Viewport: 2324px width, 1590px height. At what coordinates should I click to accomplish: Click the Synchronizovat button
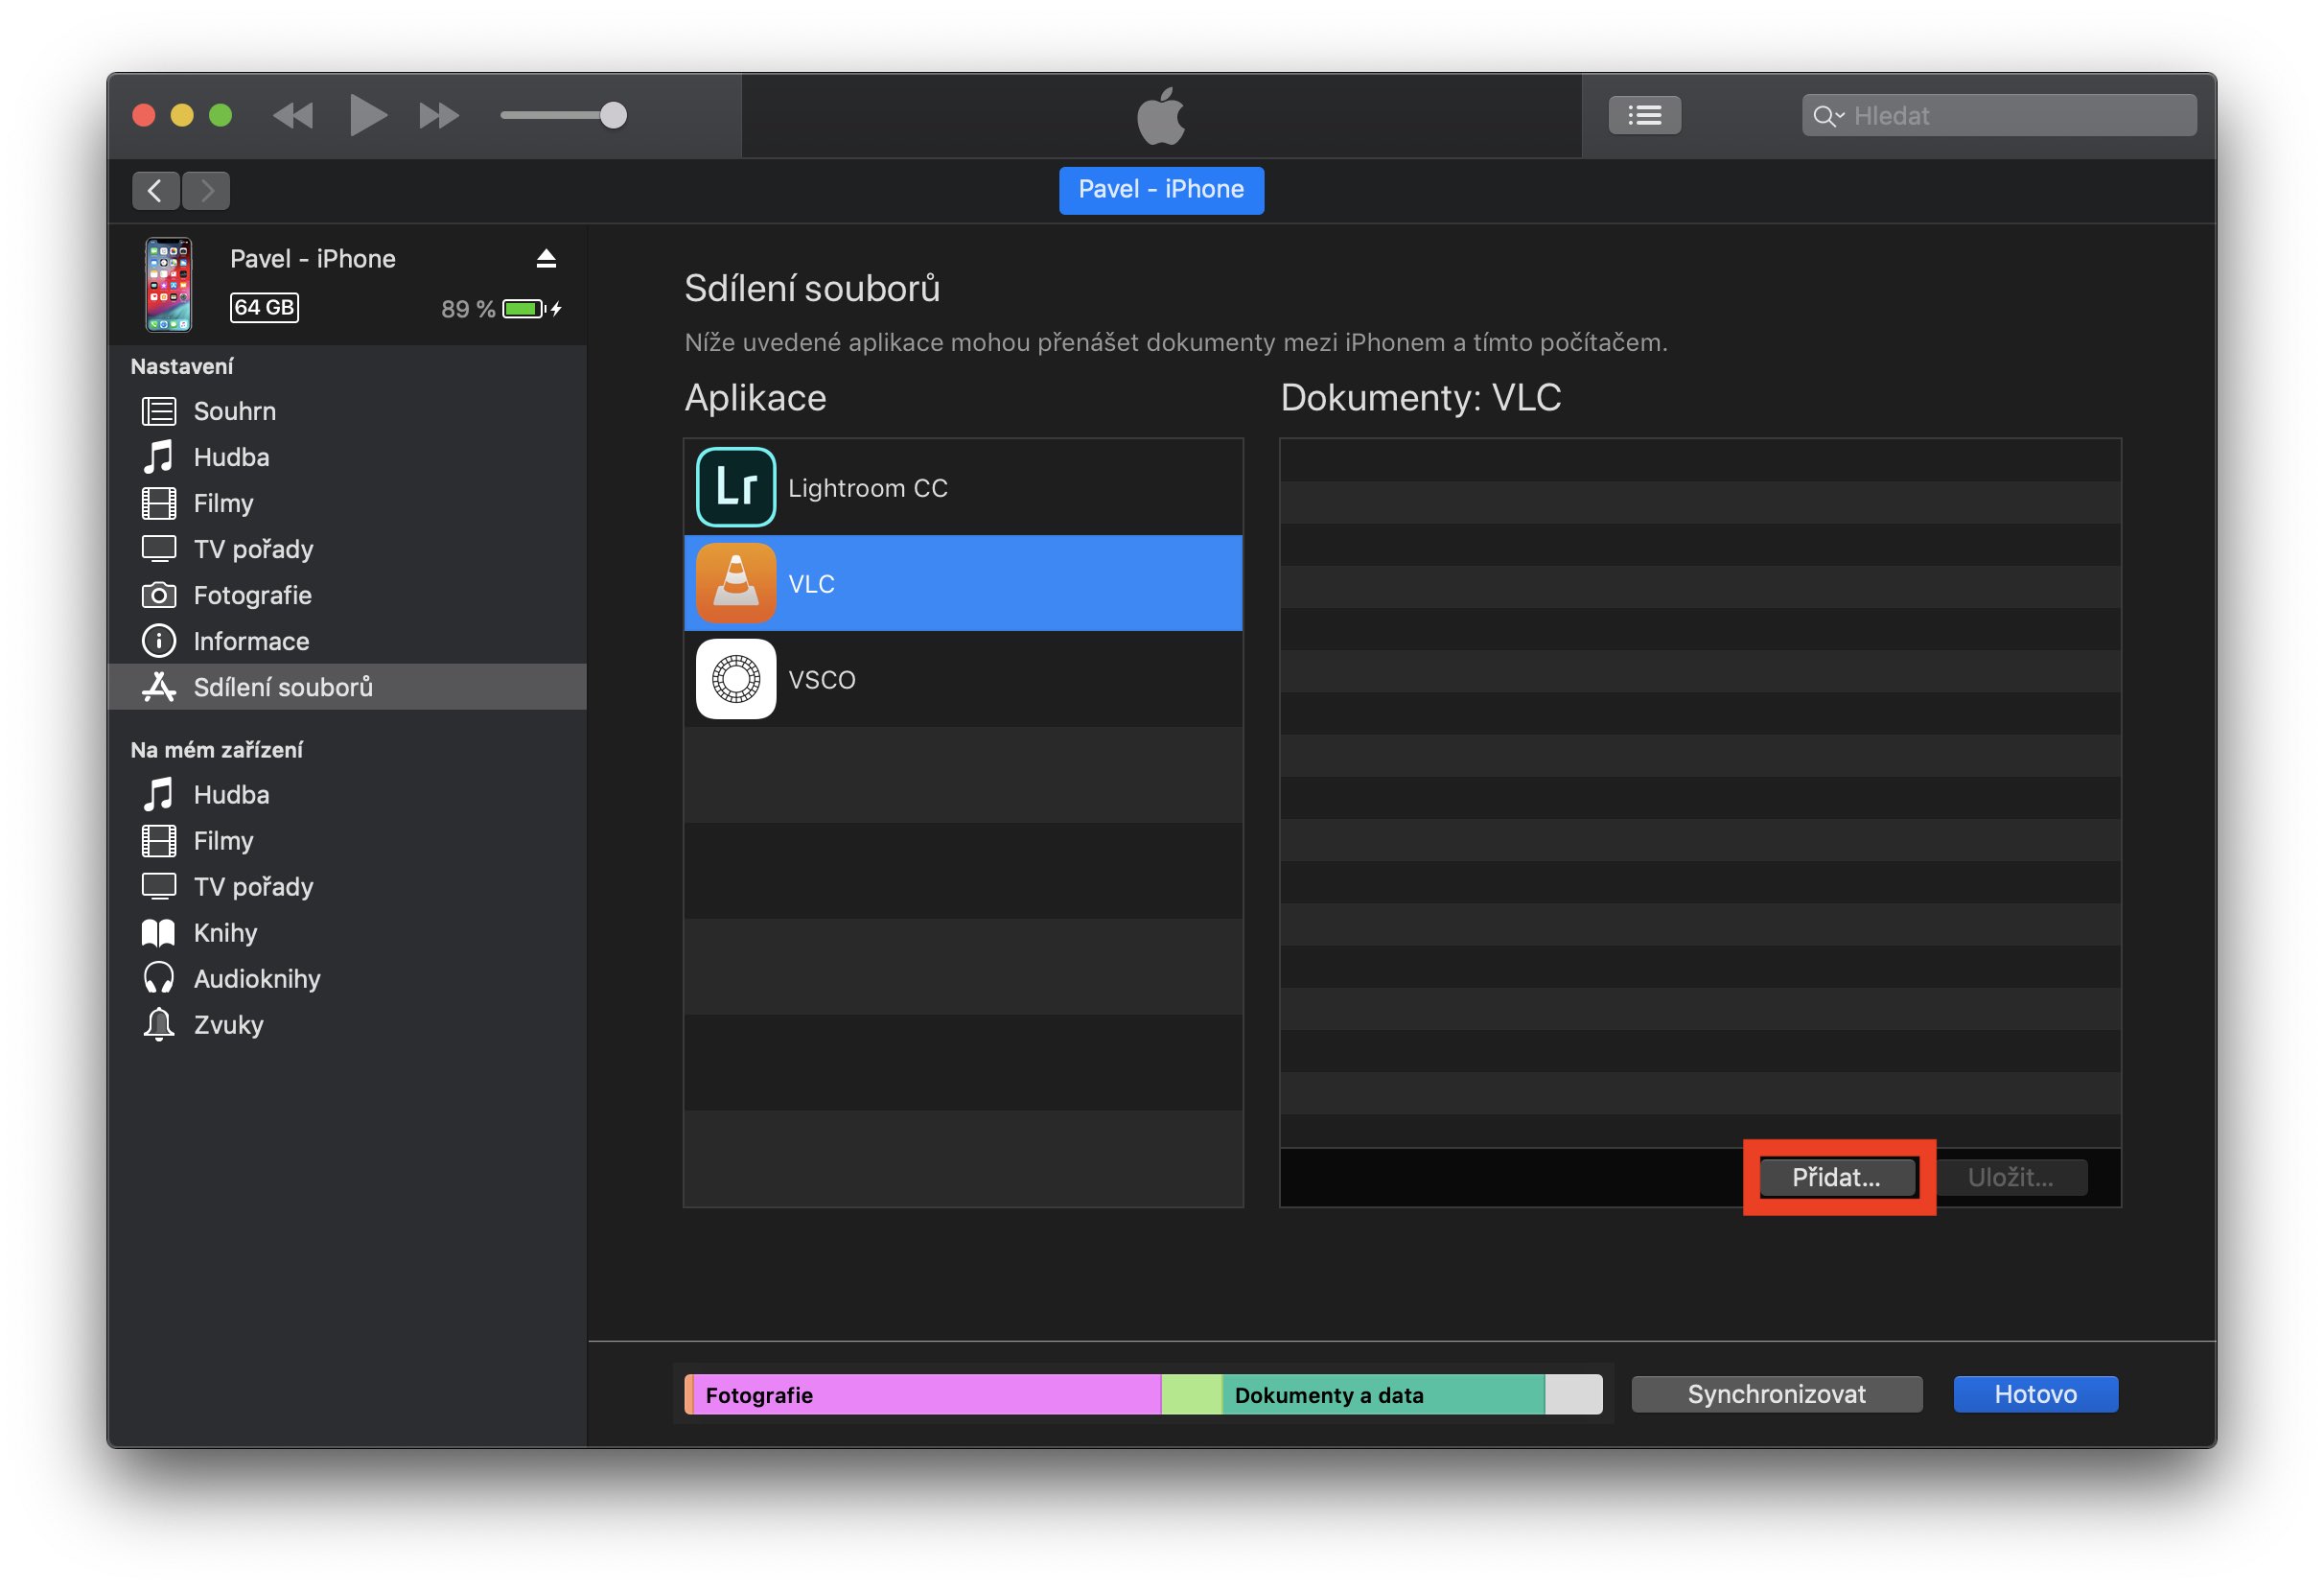[x=1776, y=1395]
